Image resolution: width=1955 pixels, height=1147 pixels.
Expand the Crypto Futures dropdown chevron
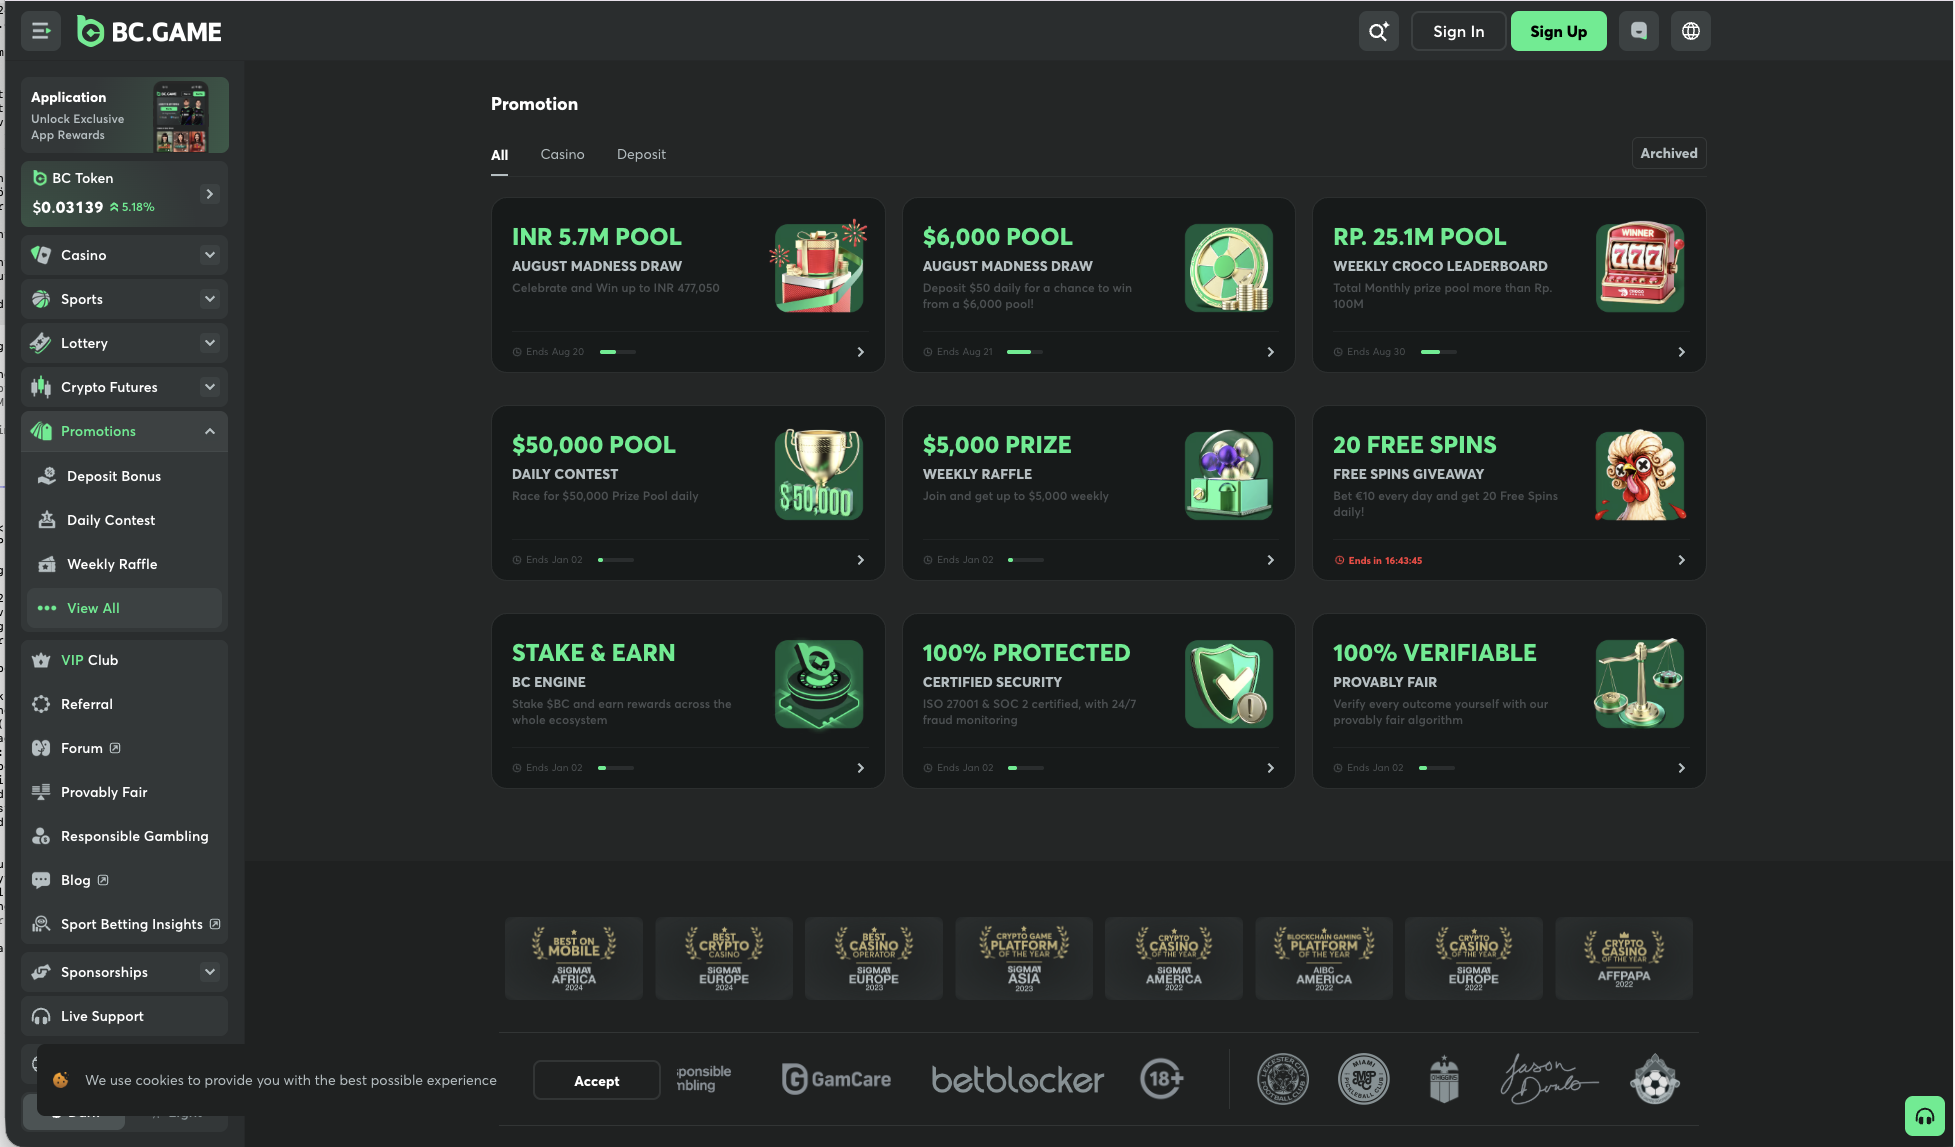point(210,387)
